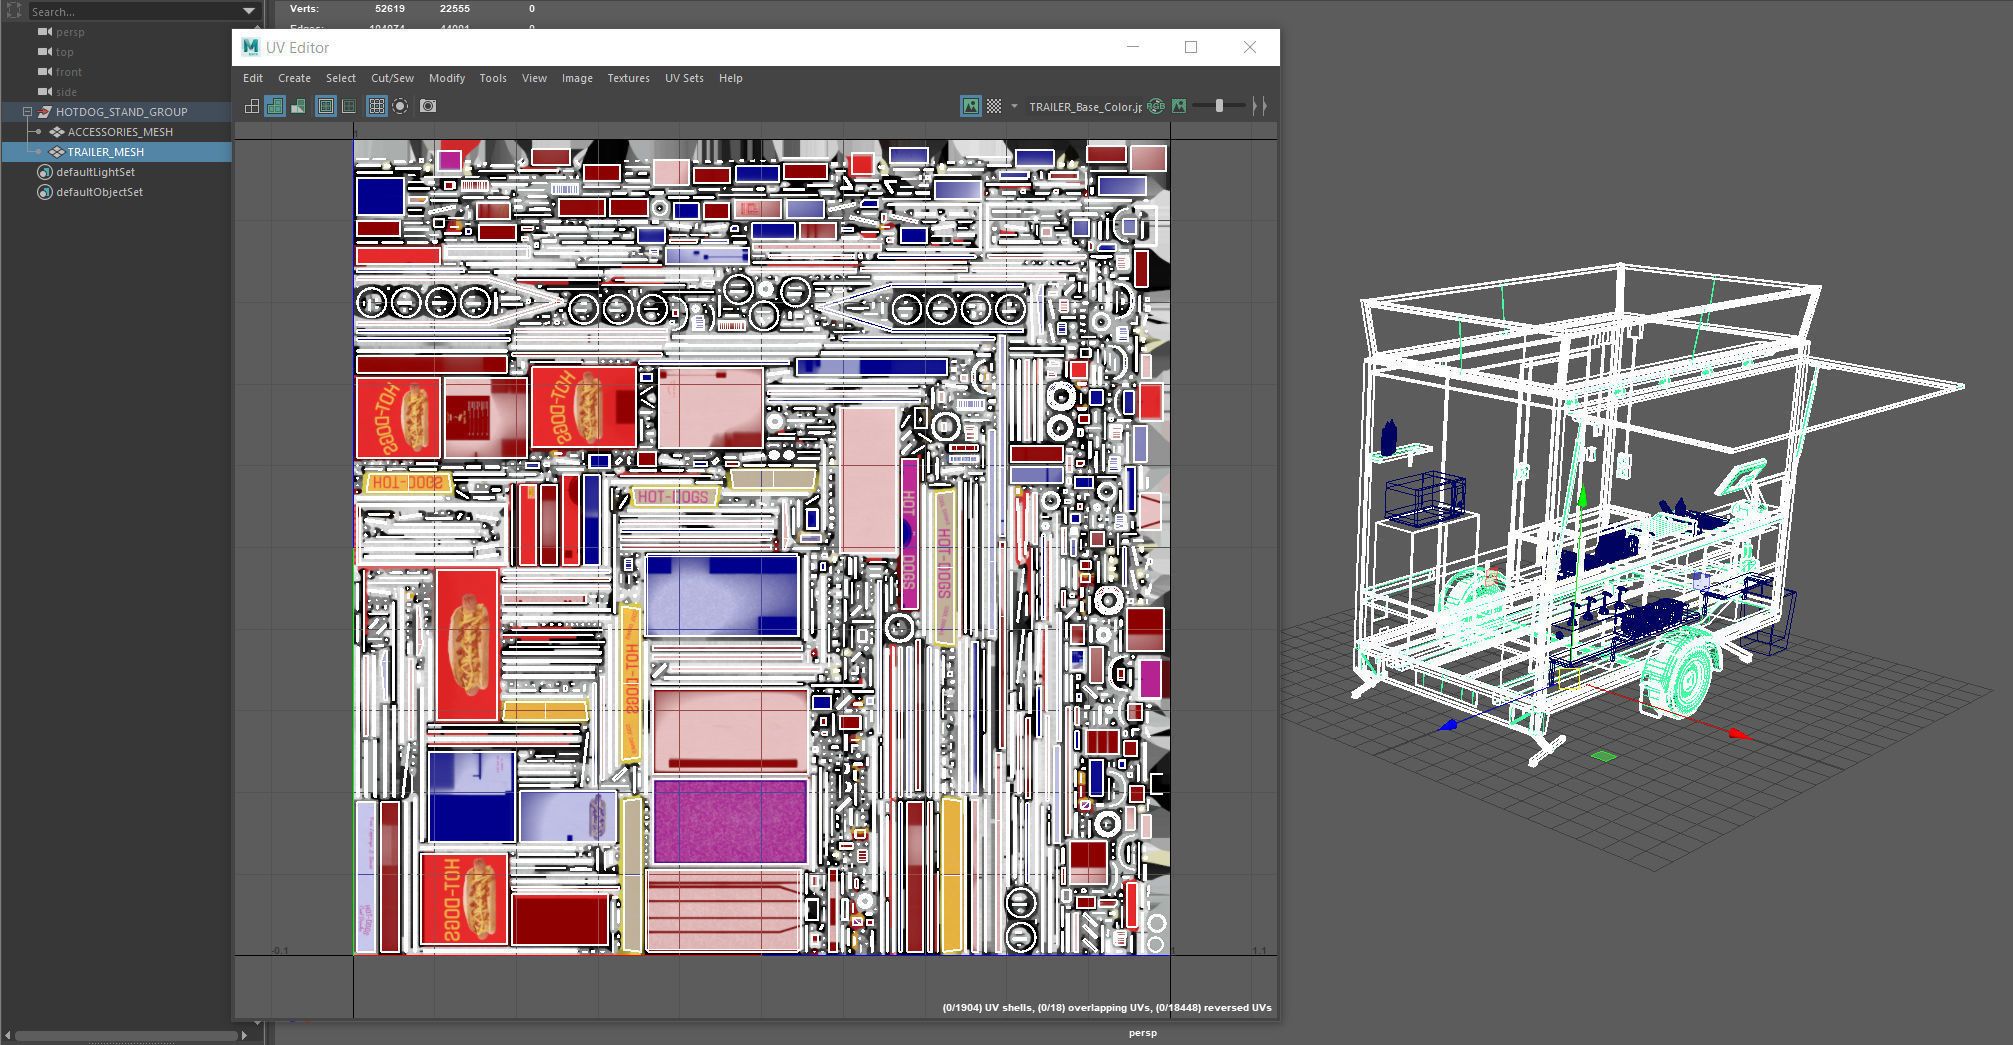Select the front camera in Outliner
This screenshot has width=2013, height=1045.
69,72
